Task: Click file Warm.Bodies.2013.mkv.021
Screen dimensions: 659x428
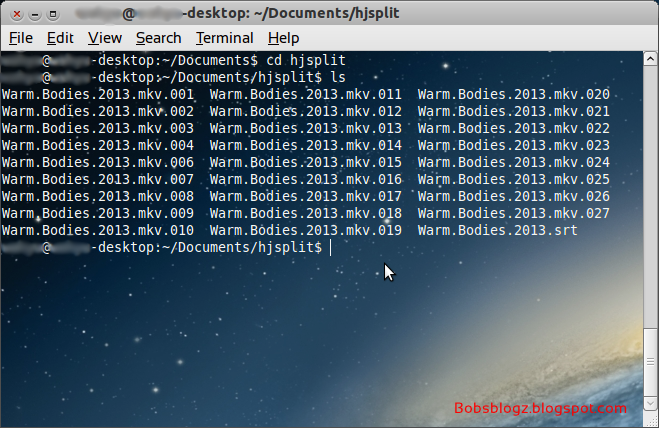Action: click(x=514, y=111)
